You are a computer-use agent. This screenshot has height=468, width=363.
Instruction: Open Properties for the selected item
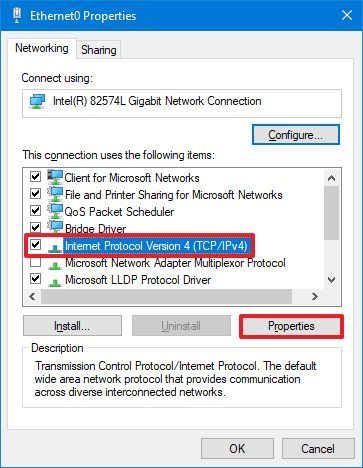291,326
